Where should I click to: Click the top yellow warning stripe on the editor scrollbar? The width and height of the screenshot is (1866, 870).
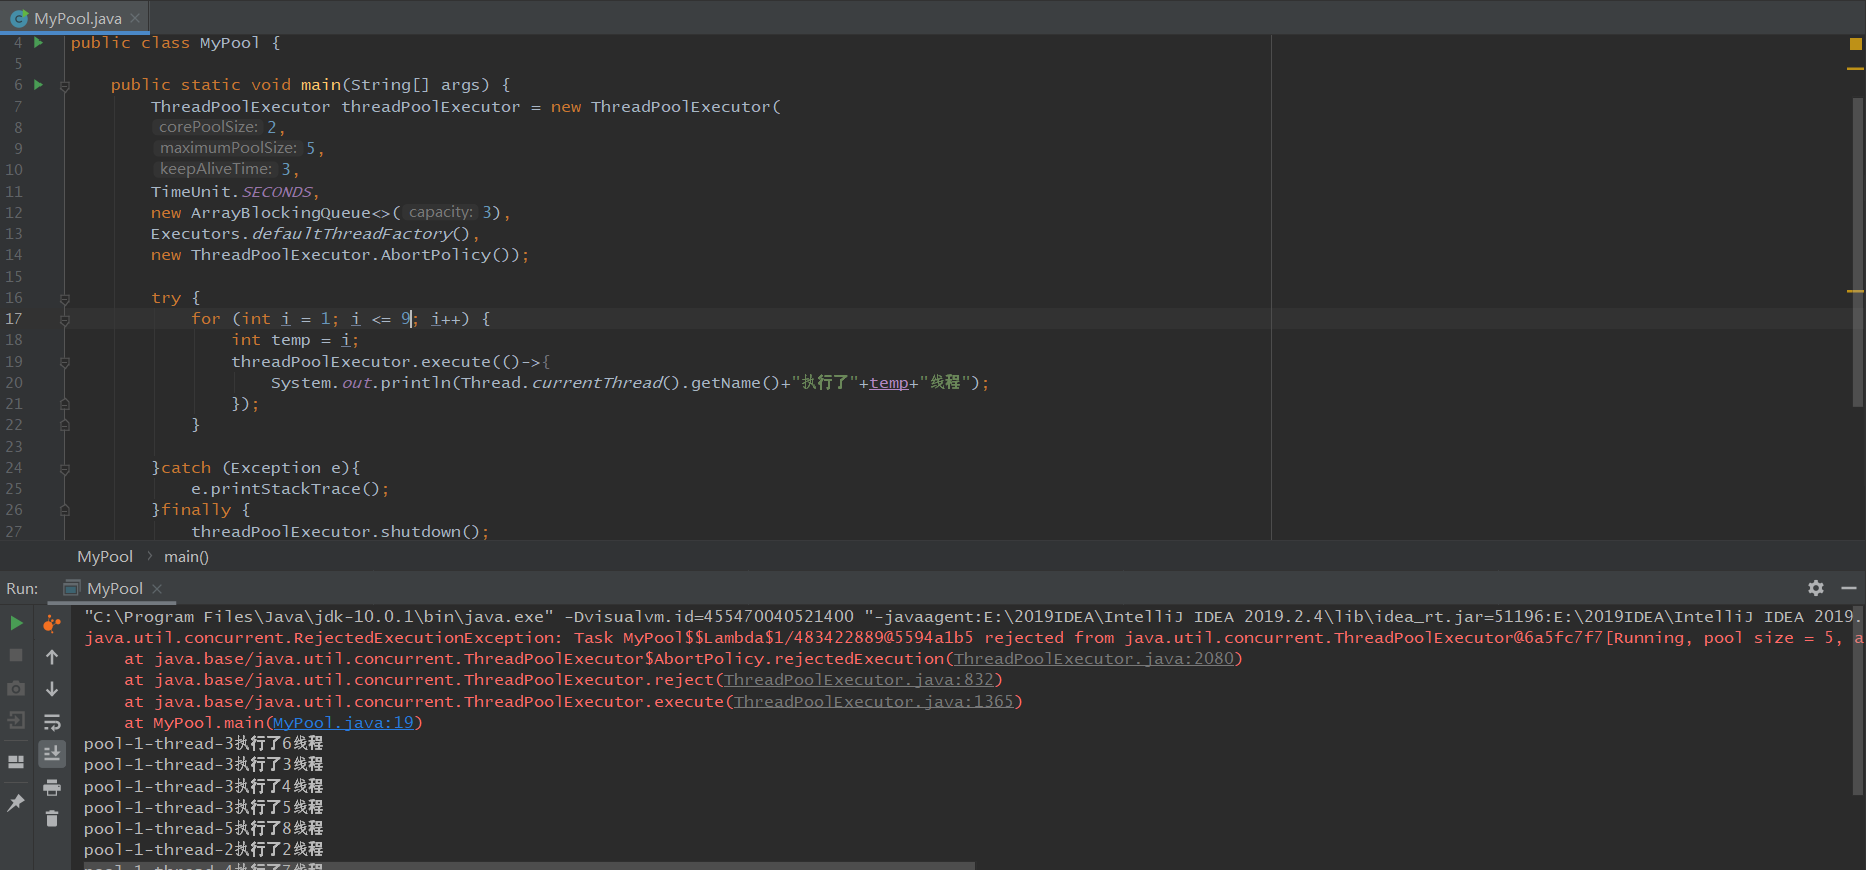point(1855,69)
